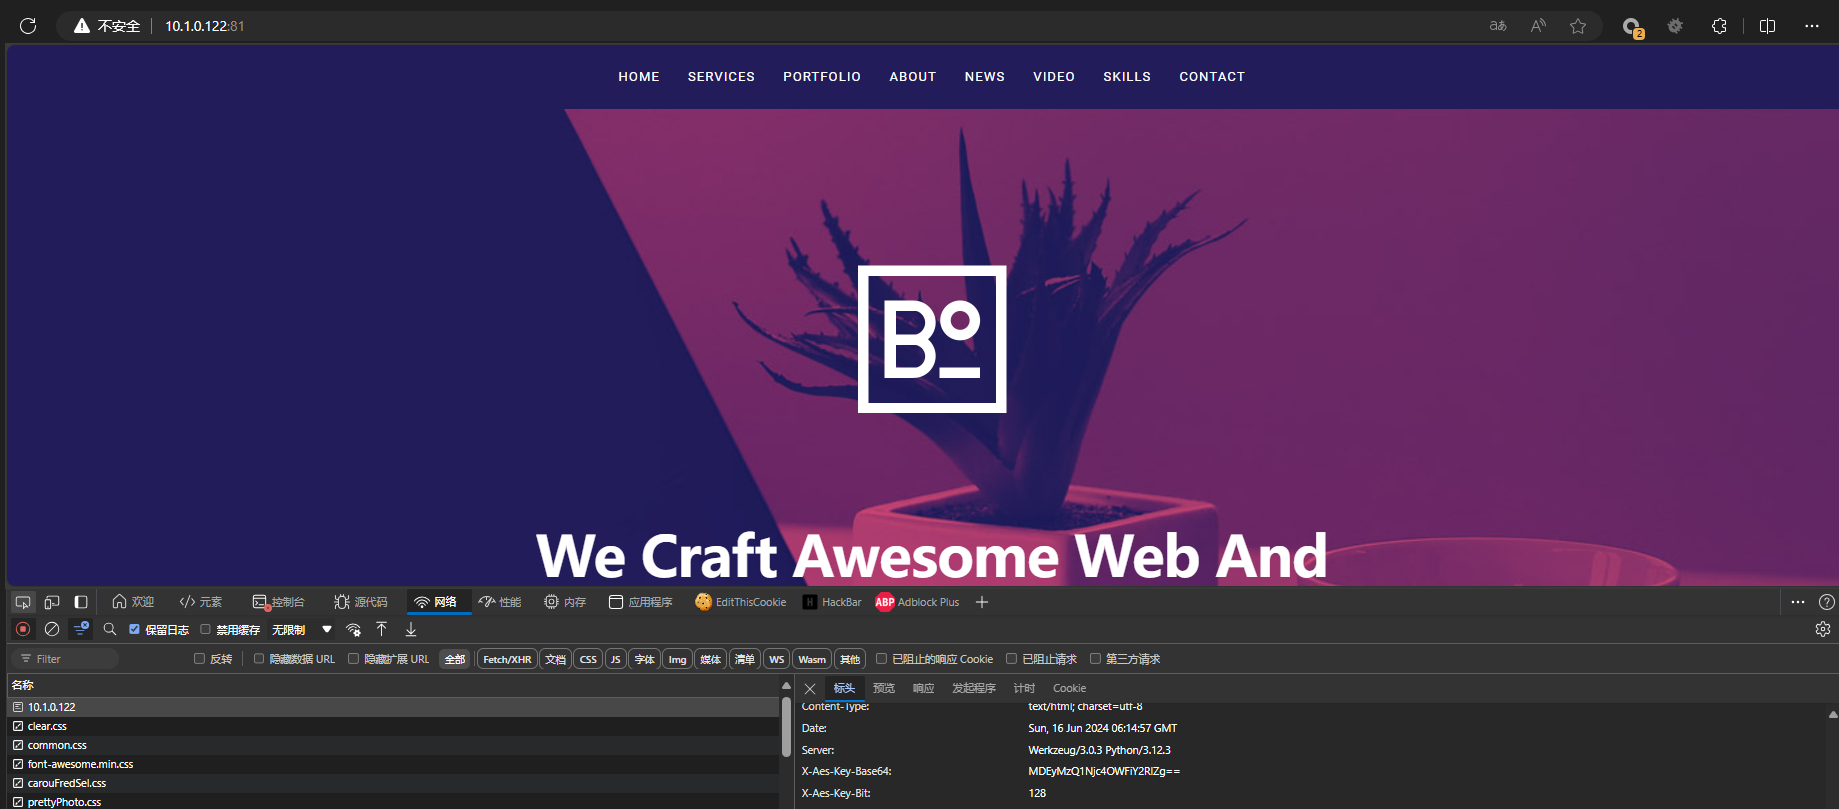
Task: Open the 性能 Performance tab
Action: [x=500, y=602]
